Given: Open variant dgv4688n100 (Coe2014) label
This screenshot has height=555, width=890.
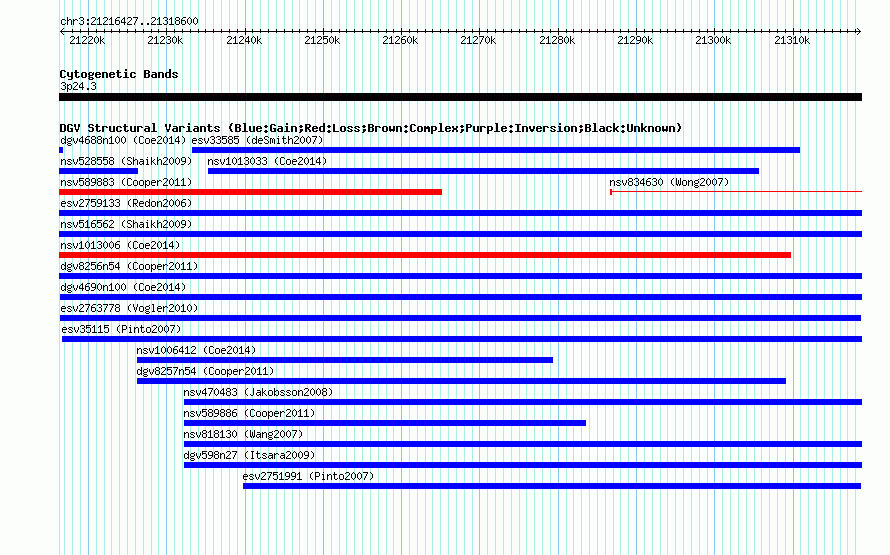Looking at the screenshot, I should 123,140.
